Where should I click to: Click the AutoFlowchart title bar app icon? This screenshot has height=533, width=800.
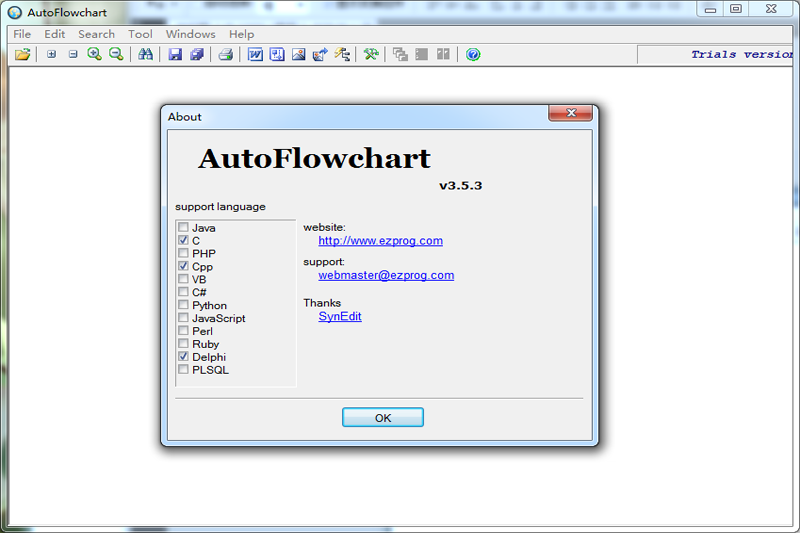pyautogui.click(x=15, y=12)
